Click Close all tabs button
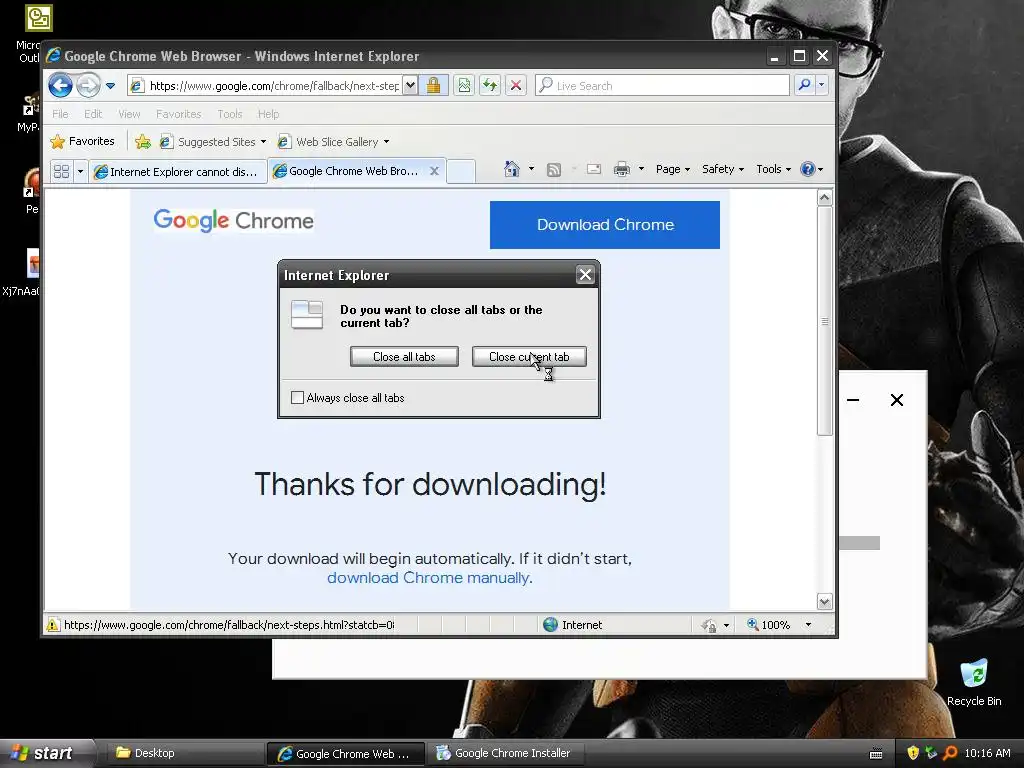The image size is (1024, 768). tap(404, 357)
